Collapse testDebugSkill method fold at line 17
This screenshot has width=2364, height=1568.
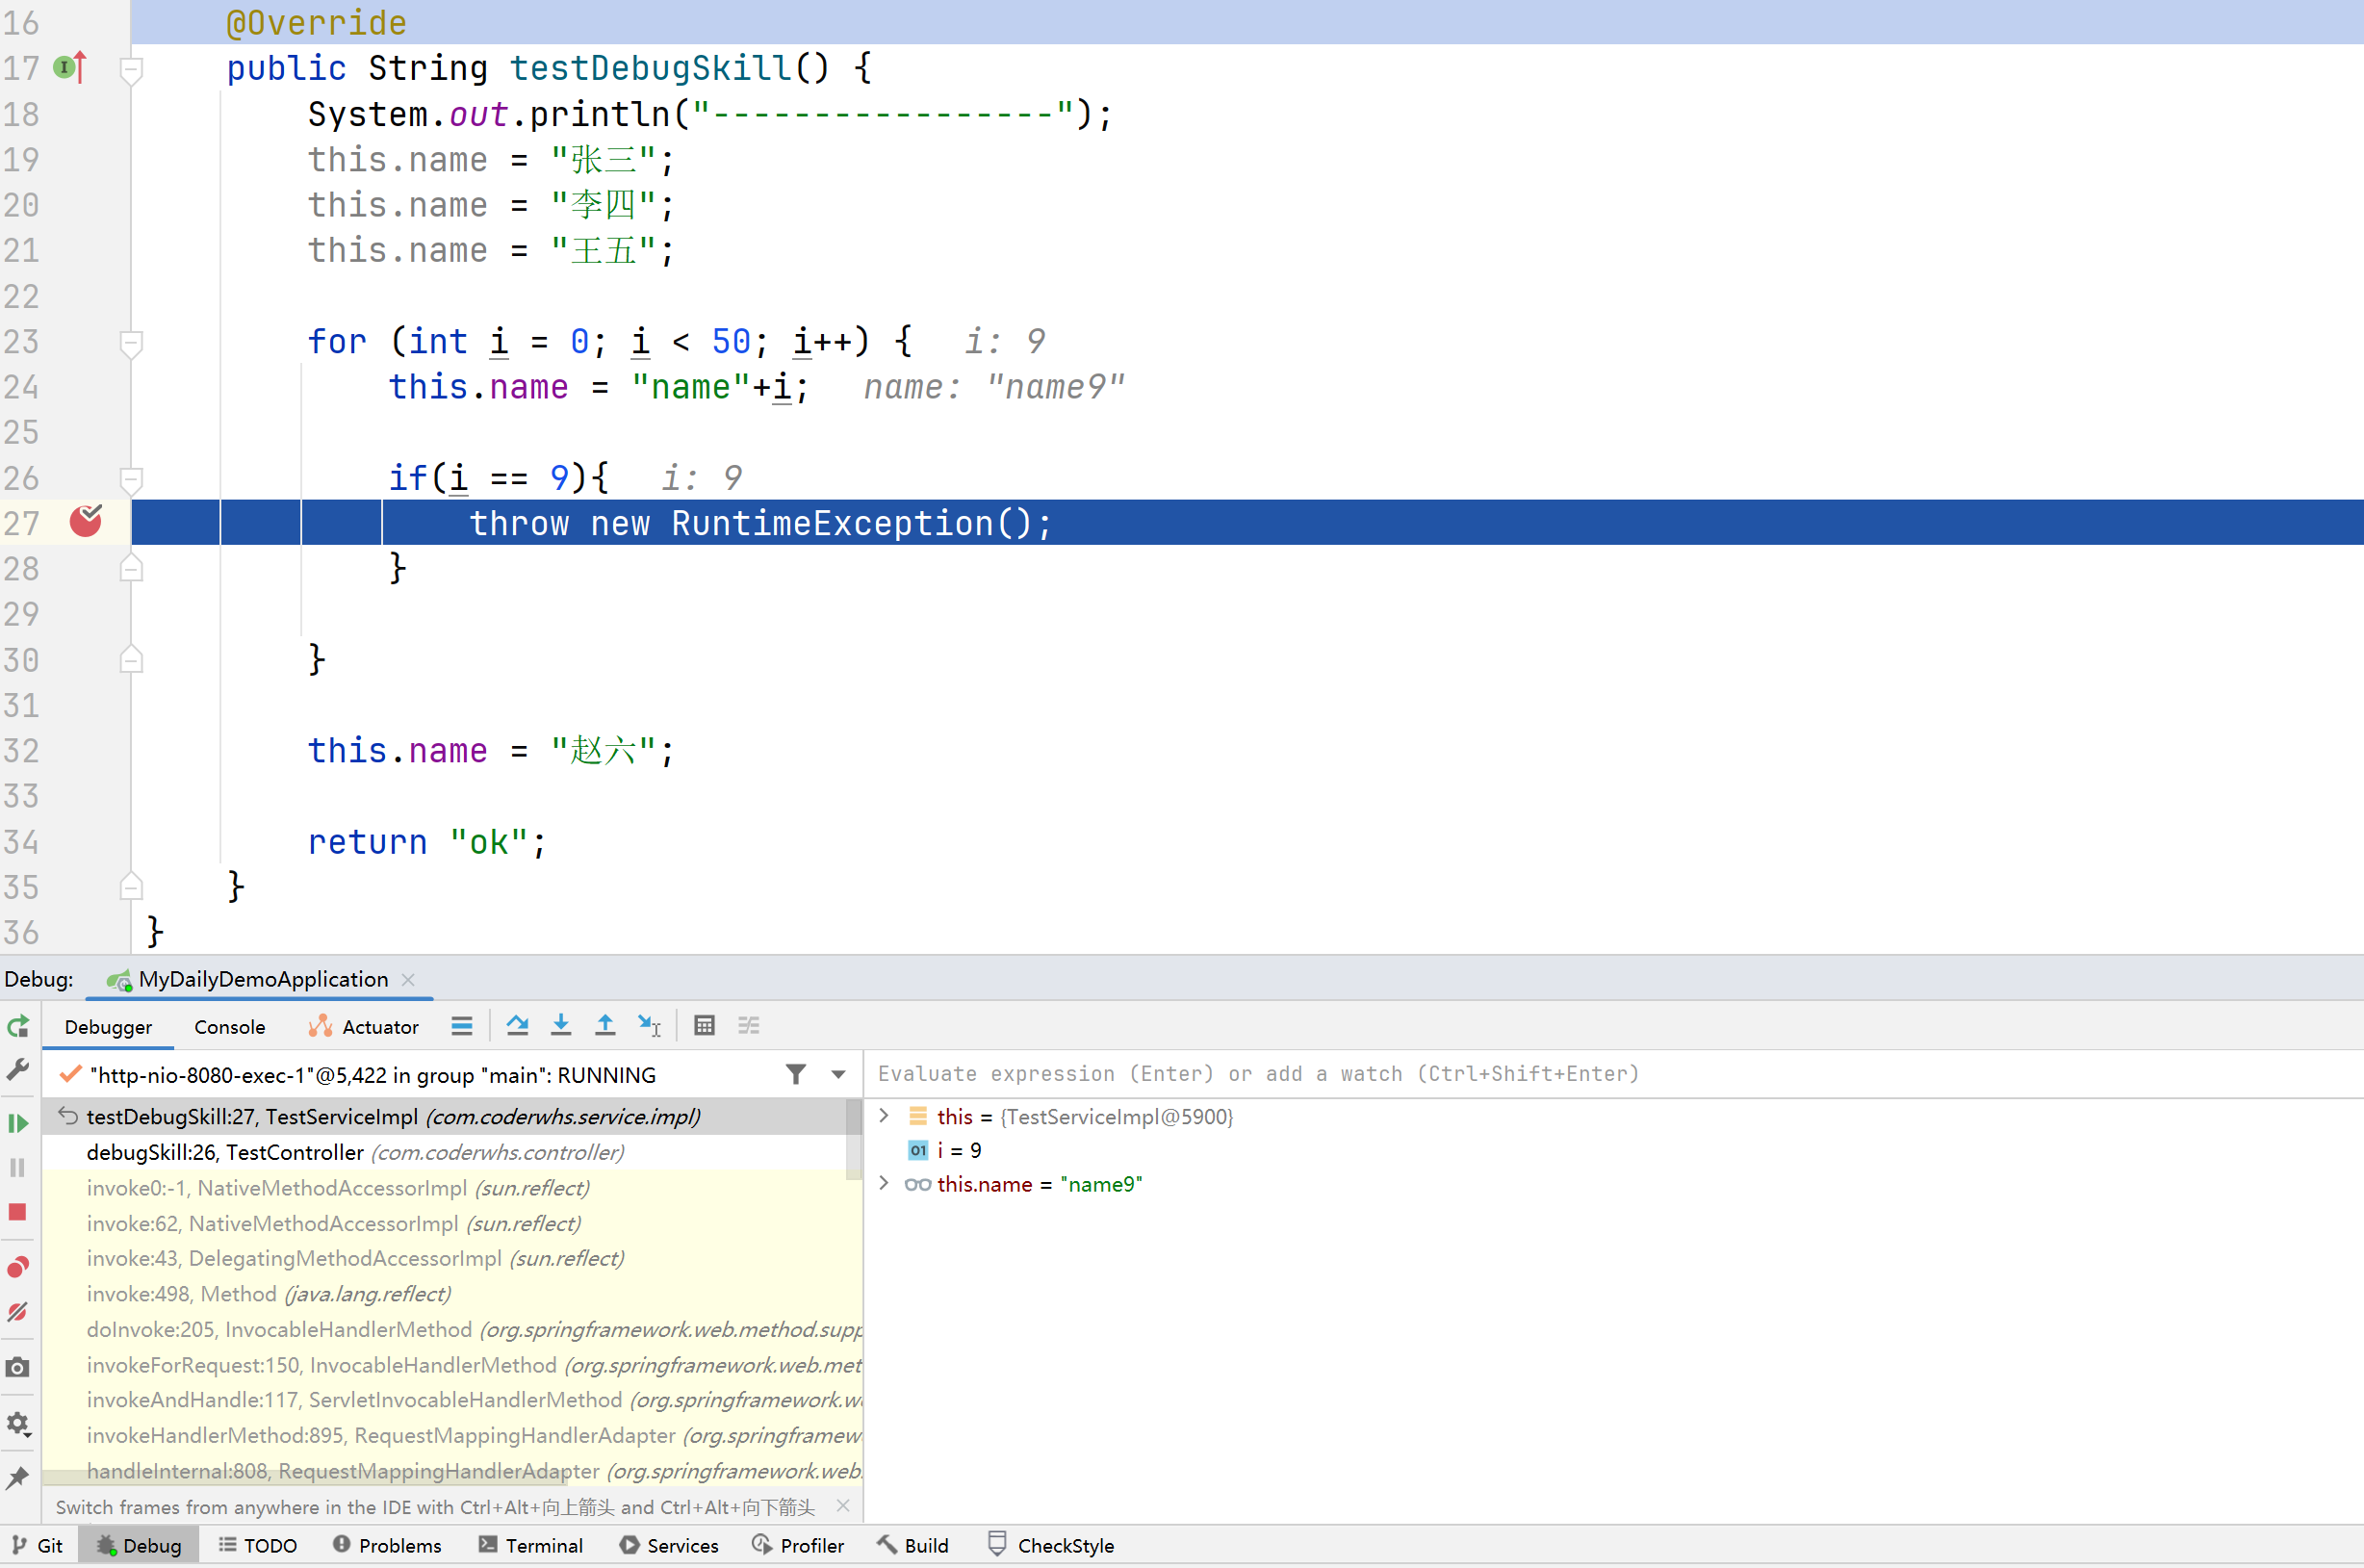coord(131,70)
